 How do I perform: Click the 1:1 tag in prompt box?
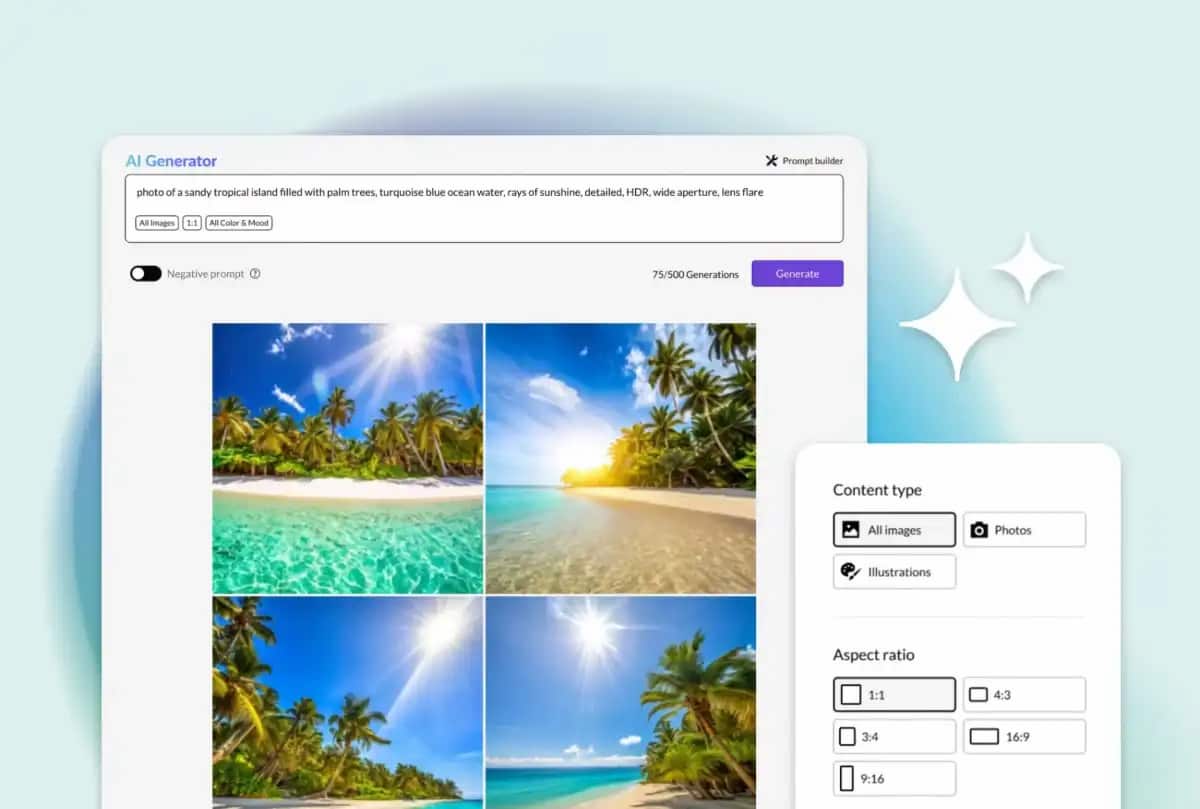[x=192, y=223]
